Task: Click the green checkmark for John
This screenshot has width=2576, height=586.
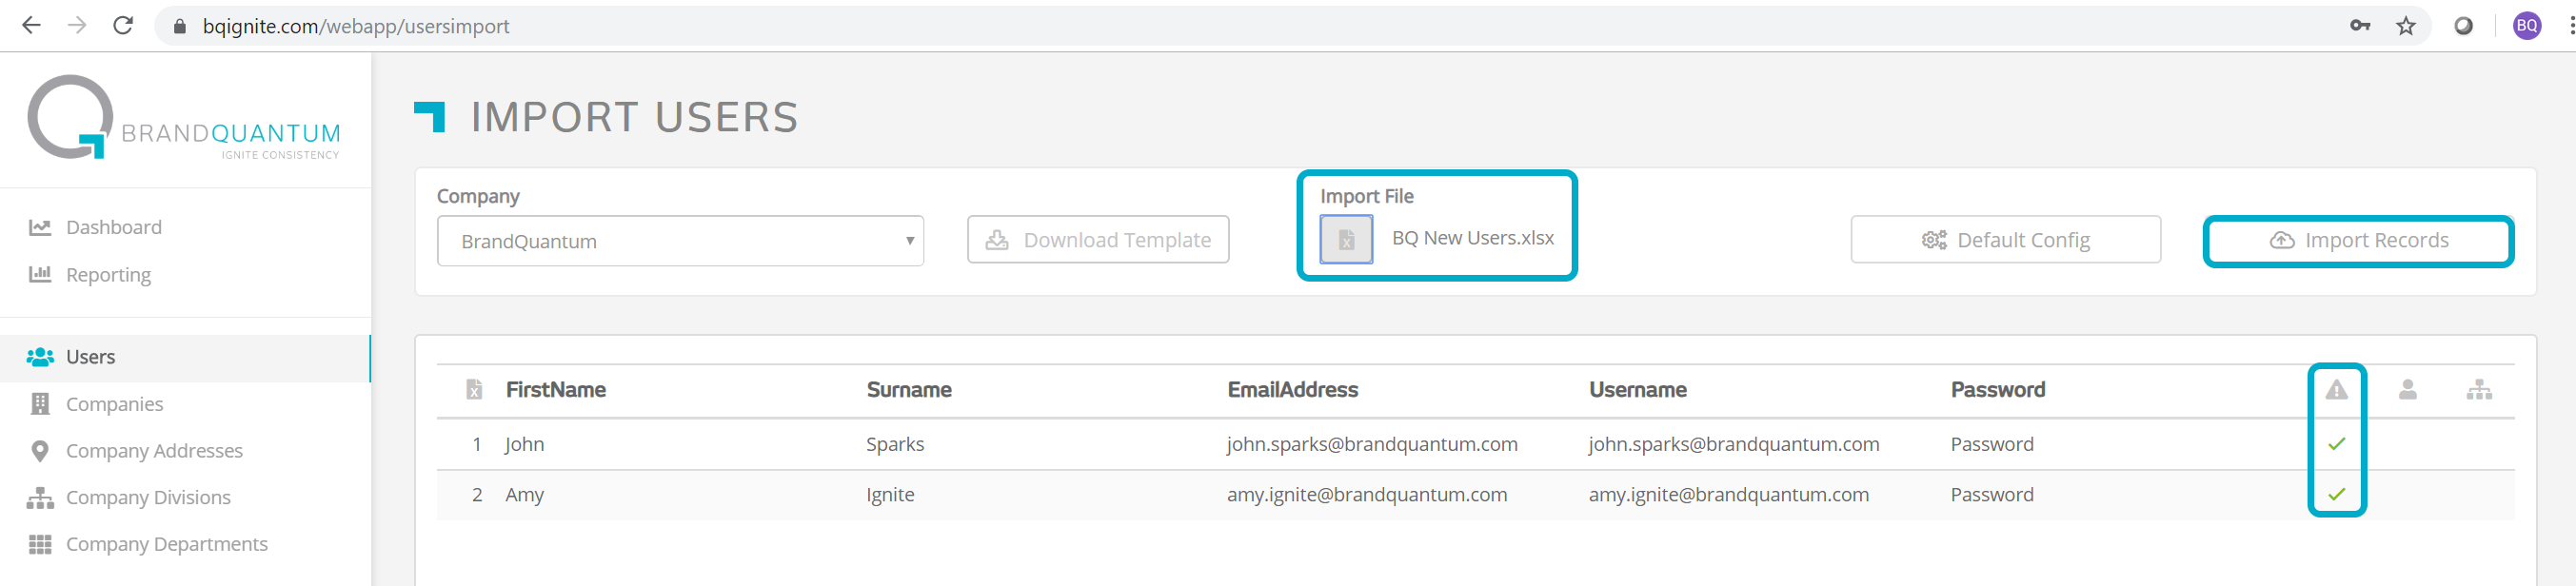Action: pos(2336,444)
